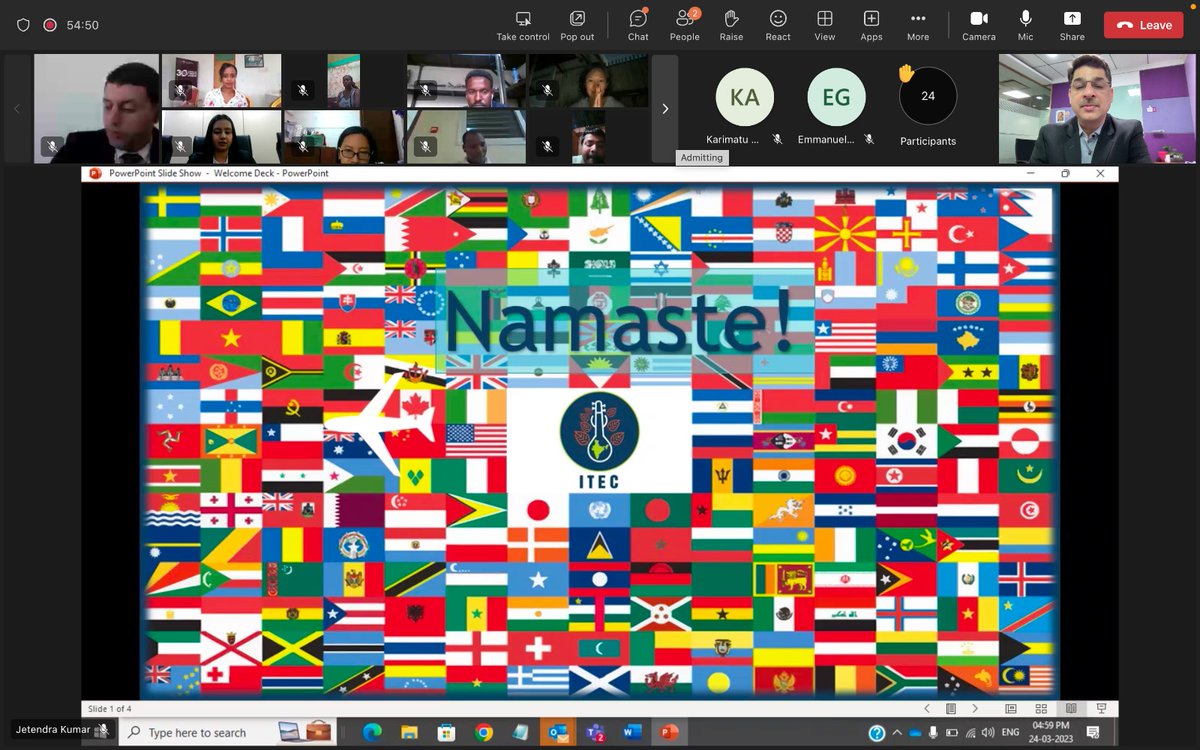This screenshot has height=750, width=1200.
Task: Show the People participants list
Action: [685, 25]
